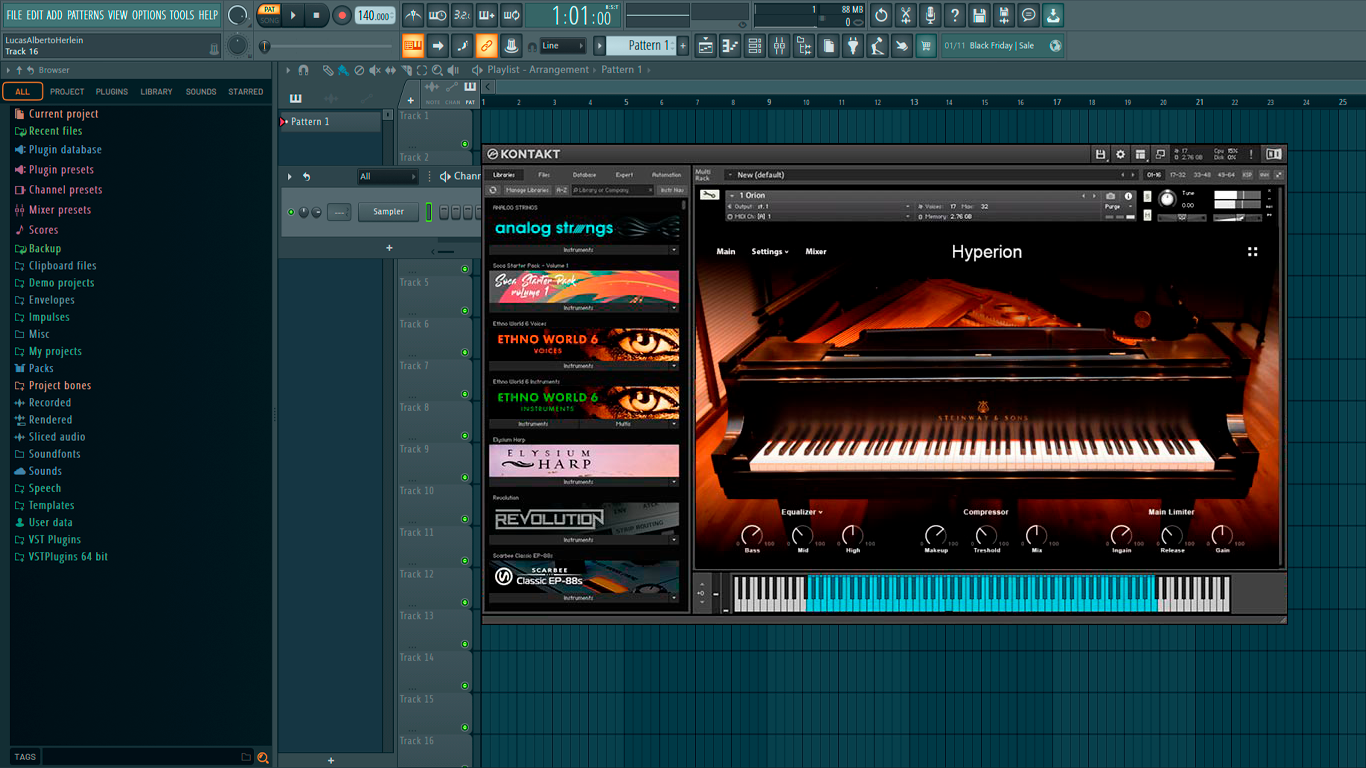Click Hyperion four-dots menu icon
This screenshot has height=768, width=1366.
tap(1252, 252)
